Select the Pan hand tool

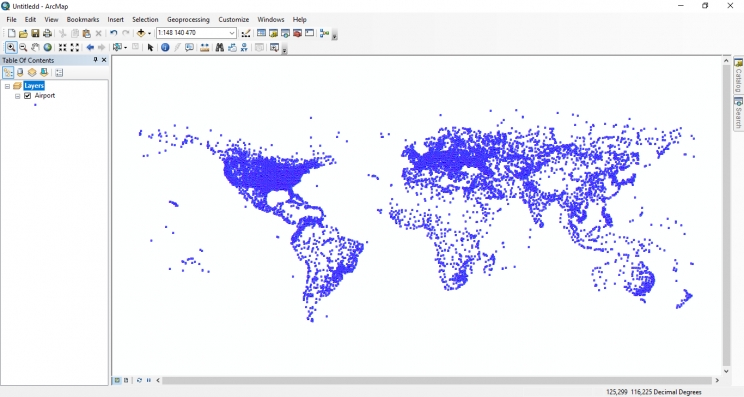(36, 47)
